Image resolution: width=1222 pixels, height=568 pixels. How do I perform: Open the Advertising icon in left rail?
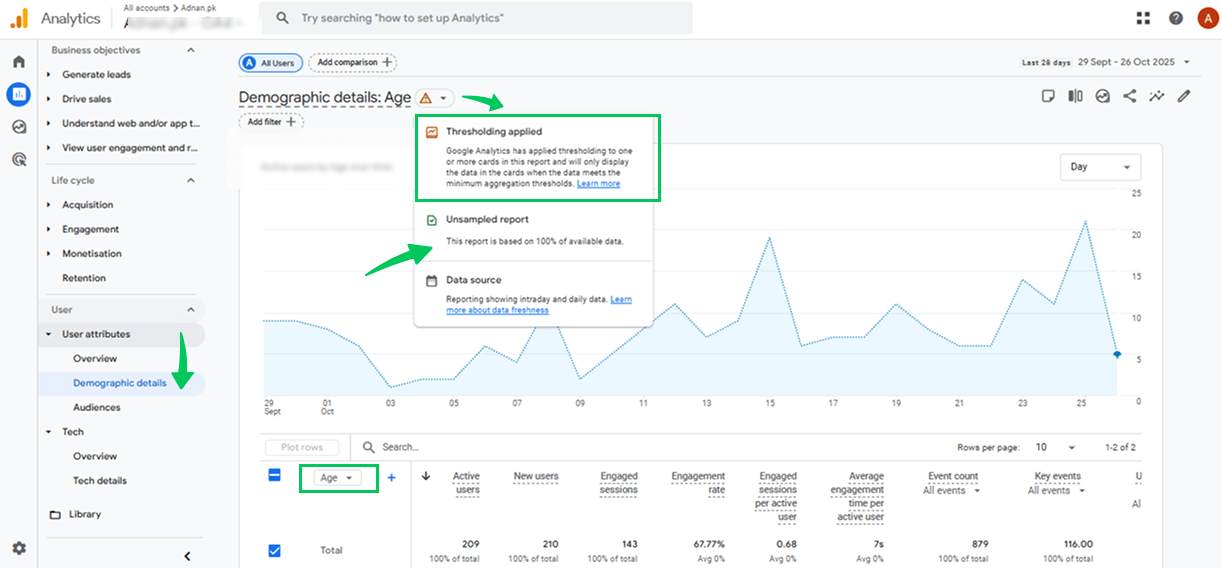coord(18,159)
